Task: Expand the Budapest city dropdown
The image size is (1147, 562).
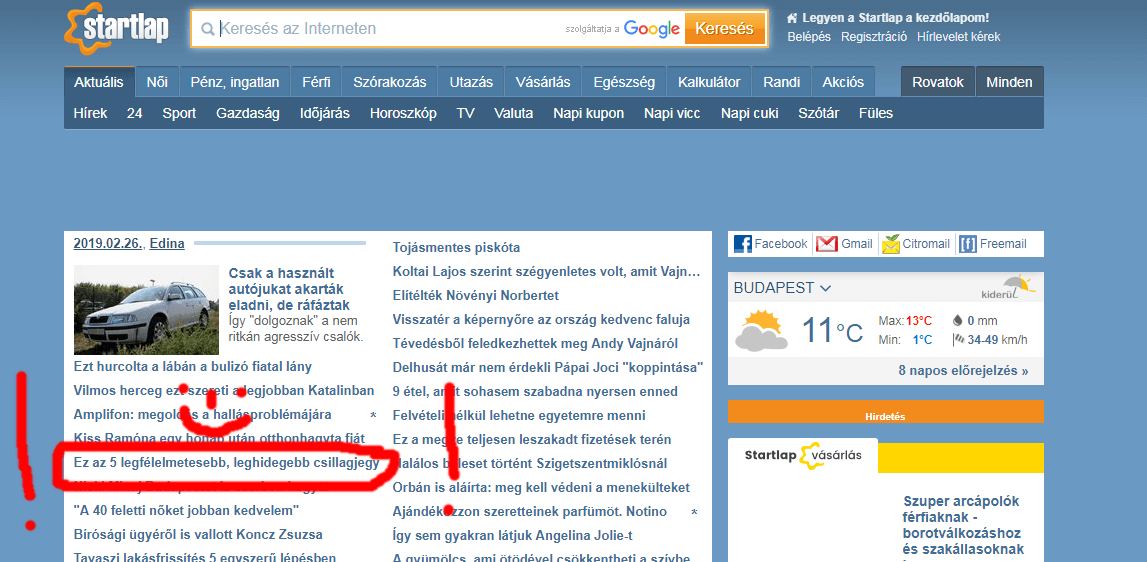Action: click(x=825, y=288)
